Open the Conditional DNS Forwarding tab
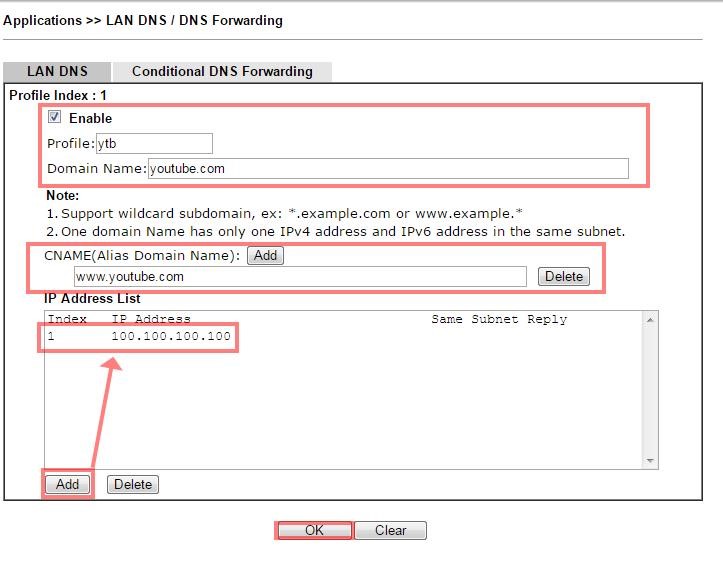The image size is (723, 581). coord(222,71)
